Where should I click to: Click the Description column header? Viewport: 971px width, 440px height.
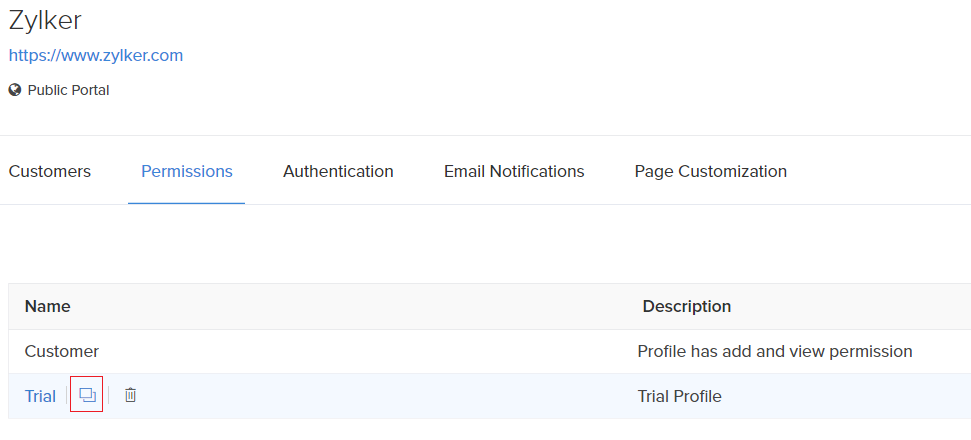point(687,306)
